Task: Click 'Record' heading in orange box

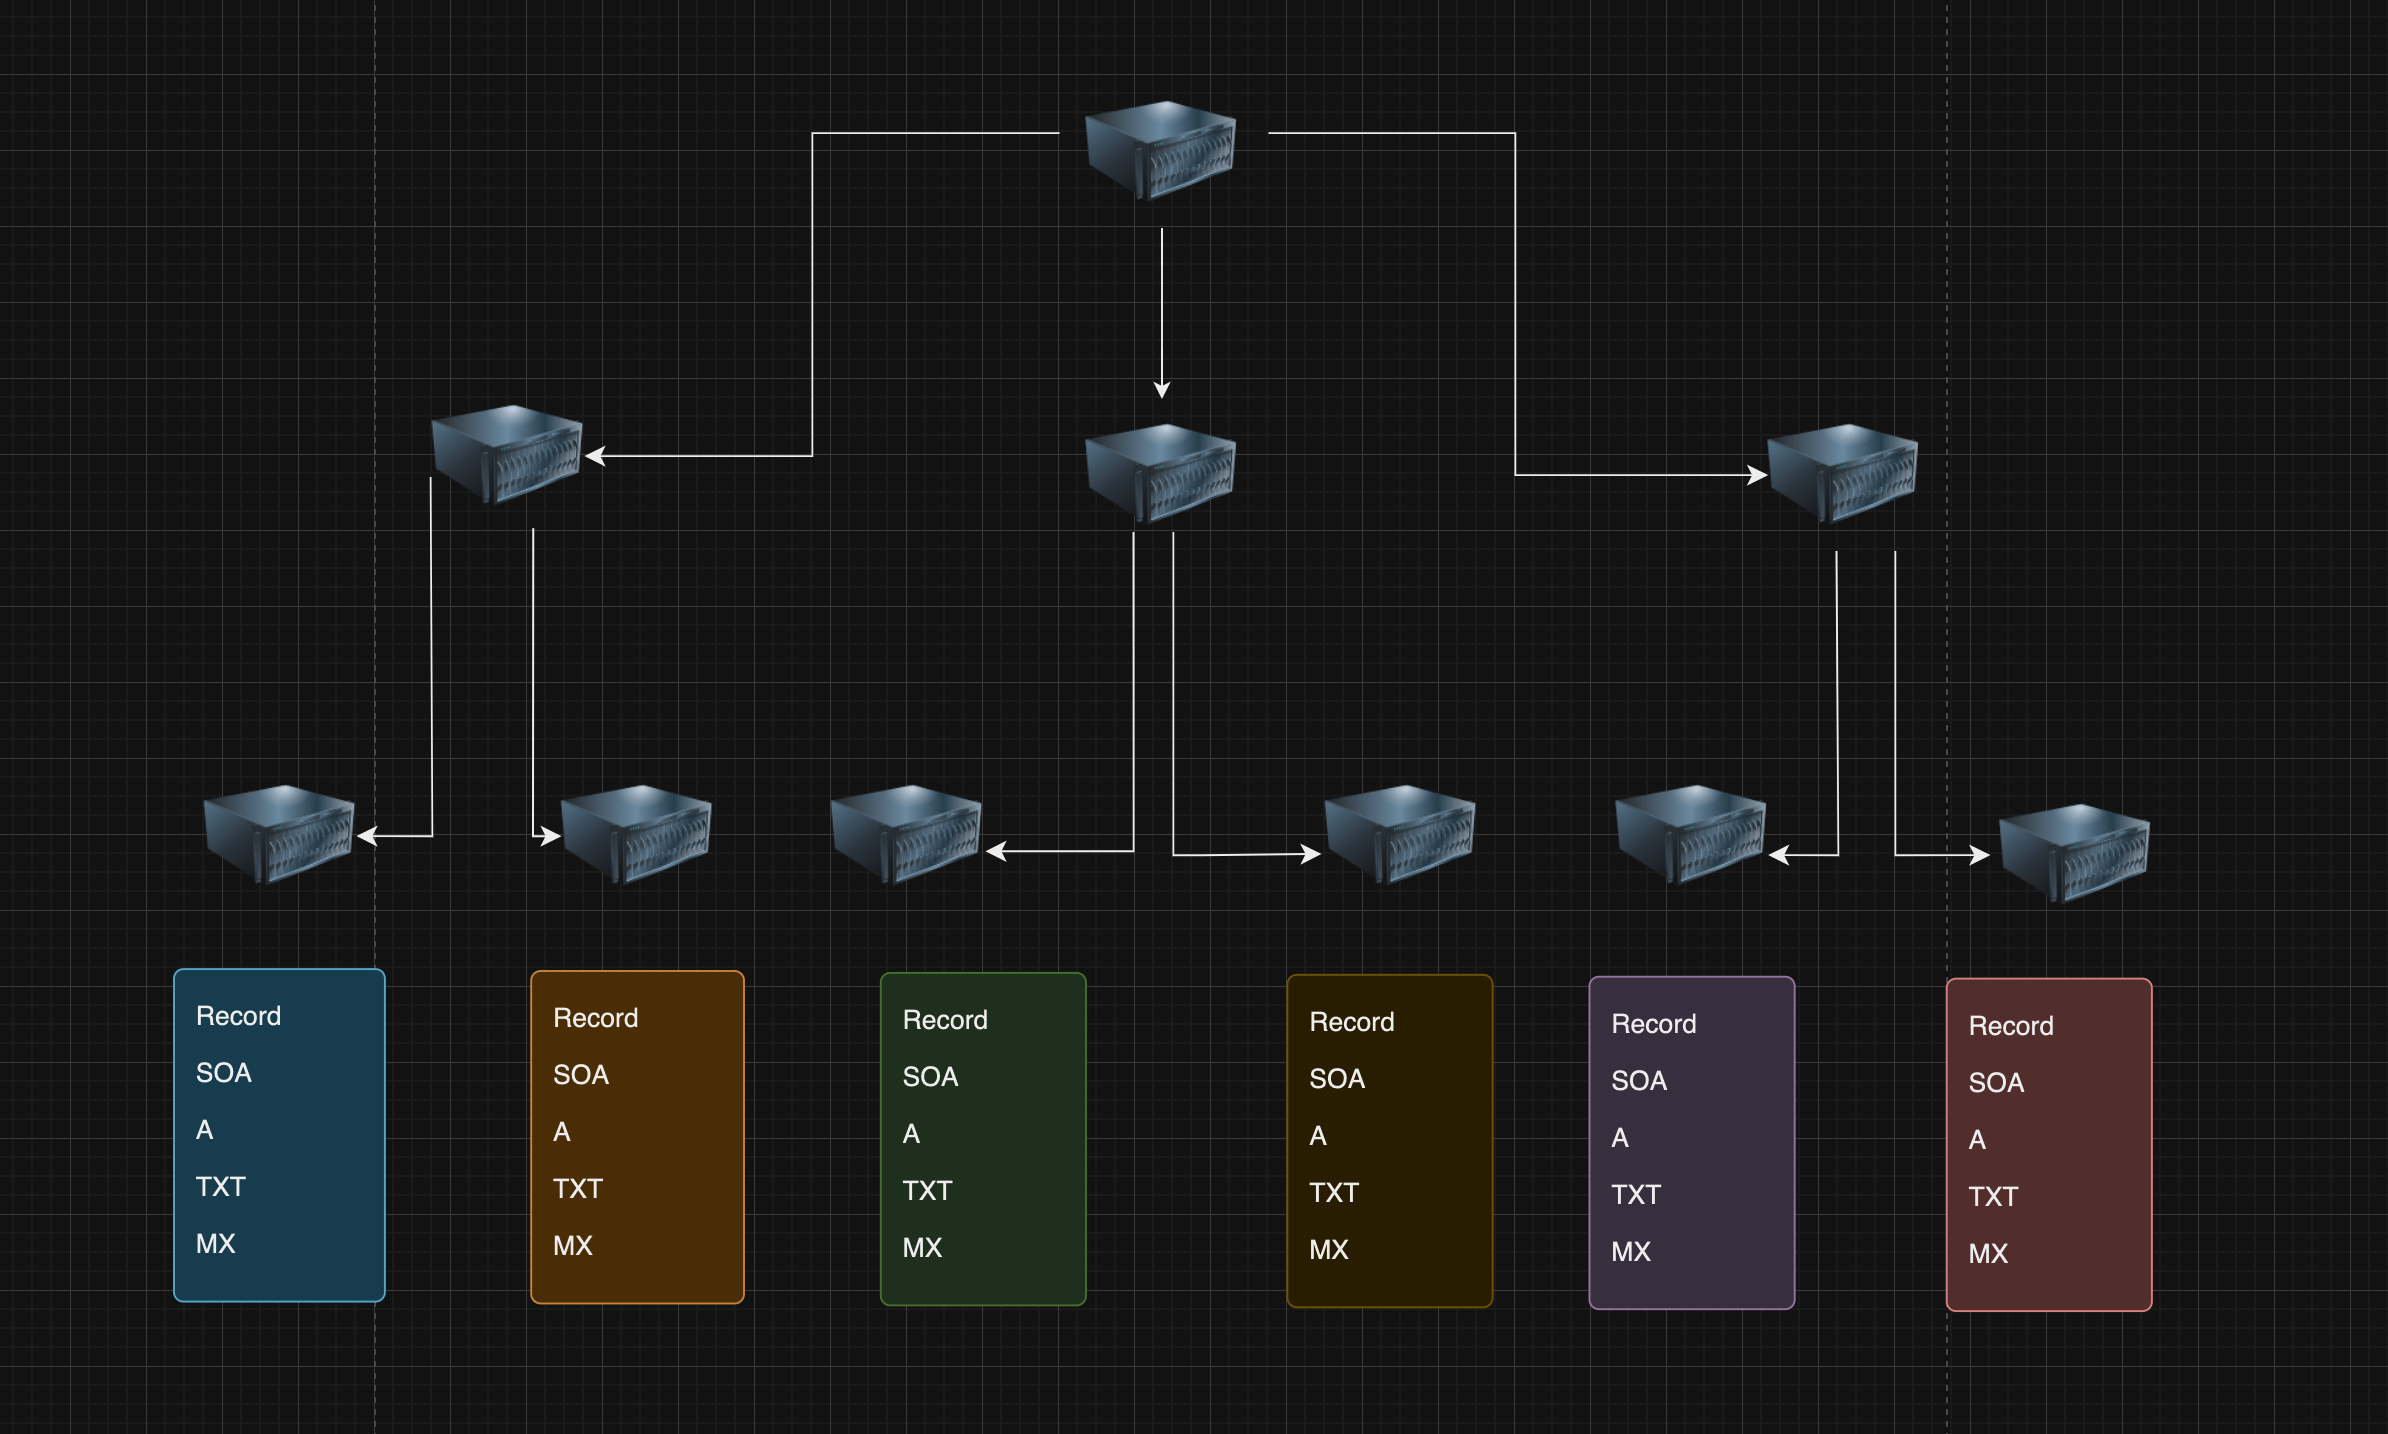Action: [x=596, y=1018]
